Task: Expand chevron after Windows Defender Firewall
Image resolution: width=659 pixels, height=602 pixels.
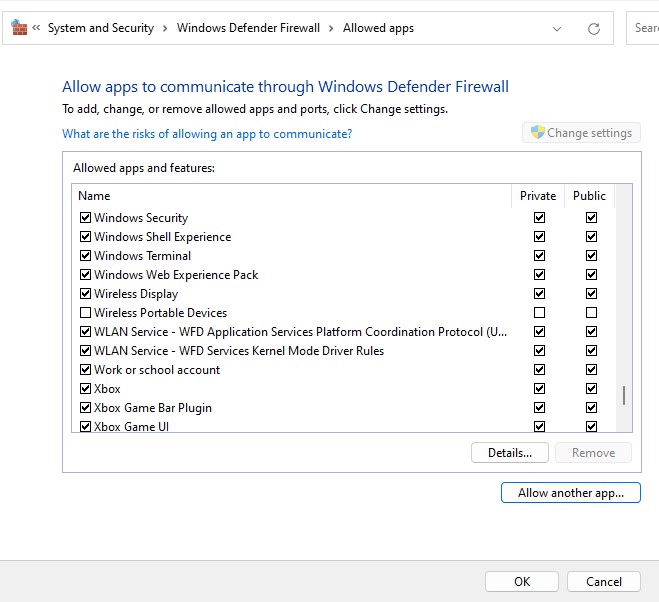Action: 331,28
